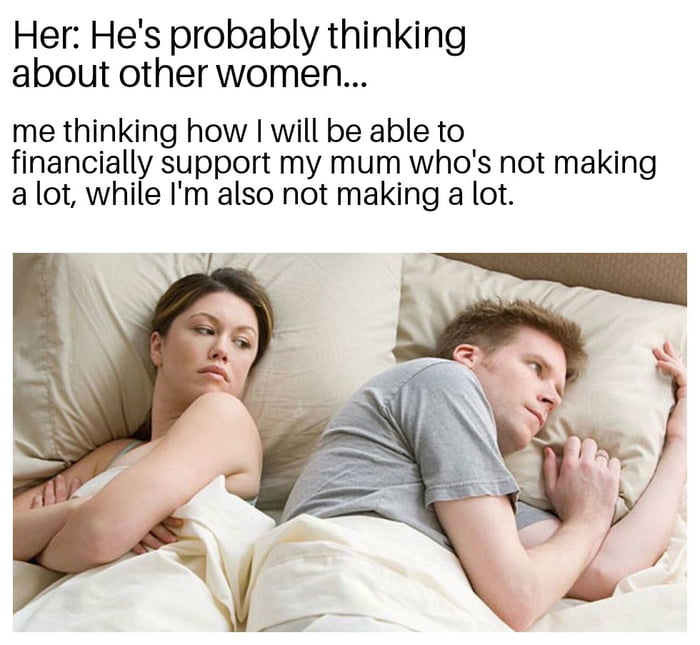The height and width of the screenshot is (645, 700).
Task: Click the word "support" in the caption
Action: click(215, 167)
